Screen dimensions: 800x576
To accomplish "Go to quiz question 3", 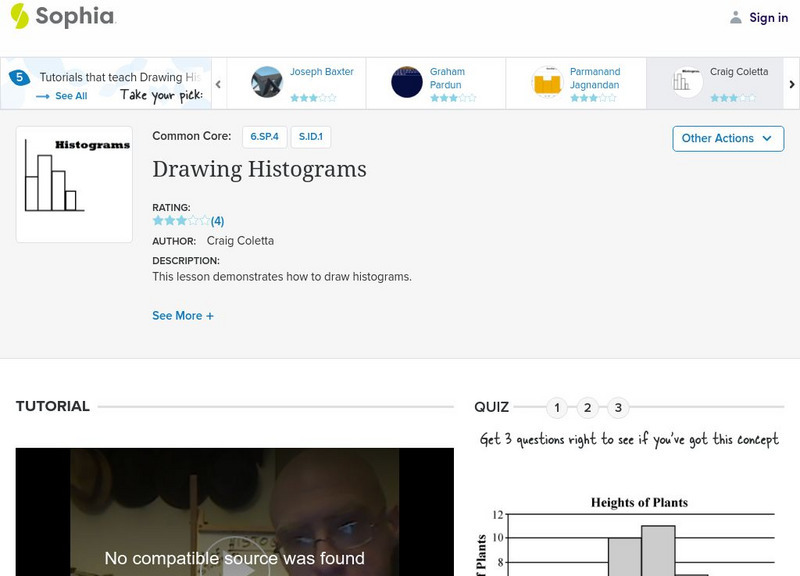I will click(x=619, y=407).
